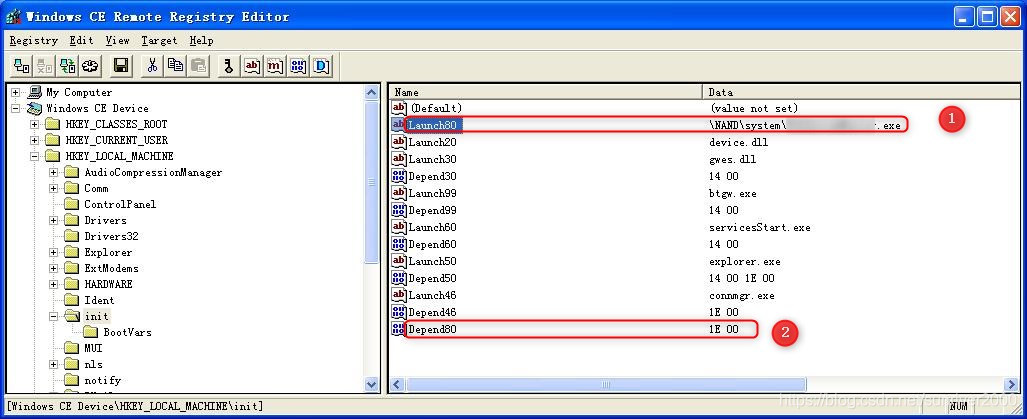1027x419 pixels.
Task: Expand the AudioCompressionManager key
Action: pos(54,172)
